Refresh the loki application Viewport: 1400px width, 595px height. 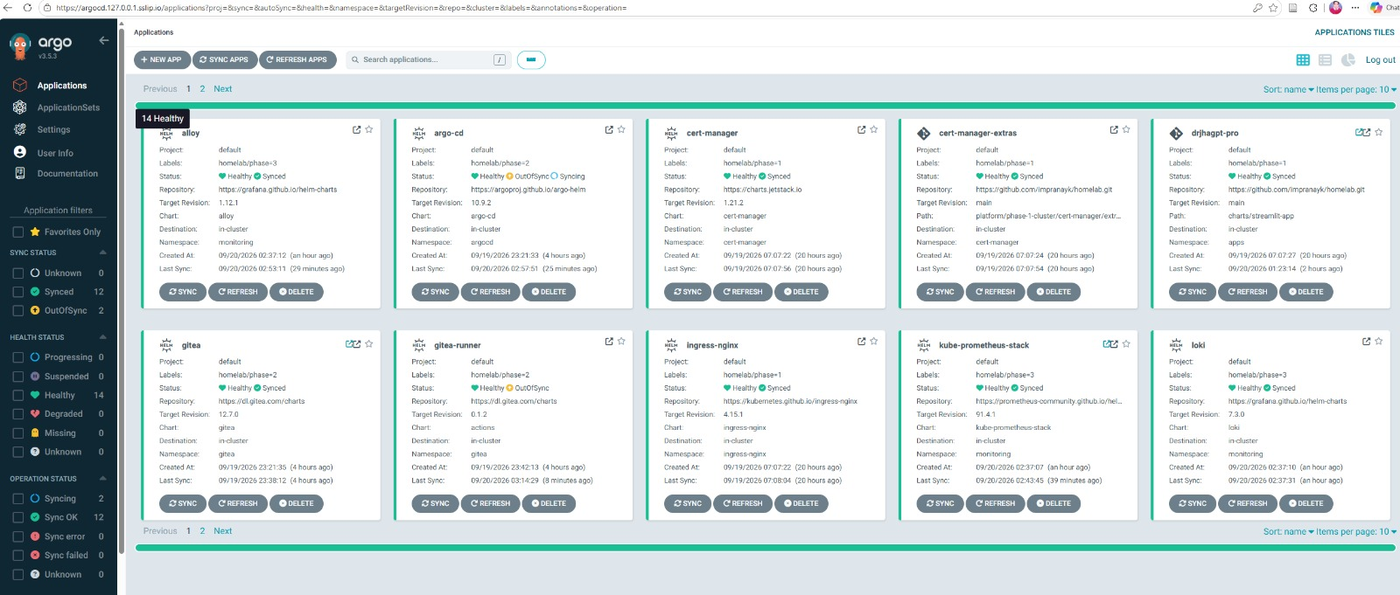[x=1248, y=504]
